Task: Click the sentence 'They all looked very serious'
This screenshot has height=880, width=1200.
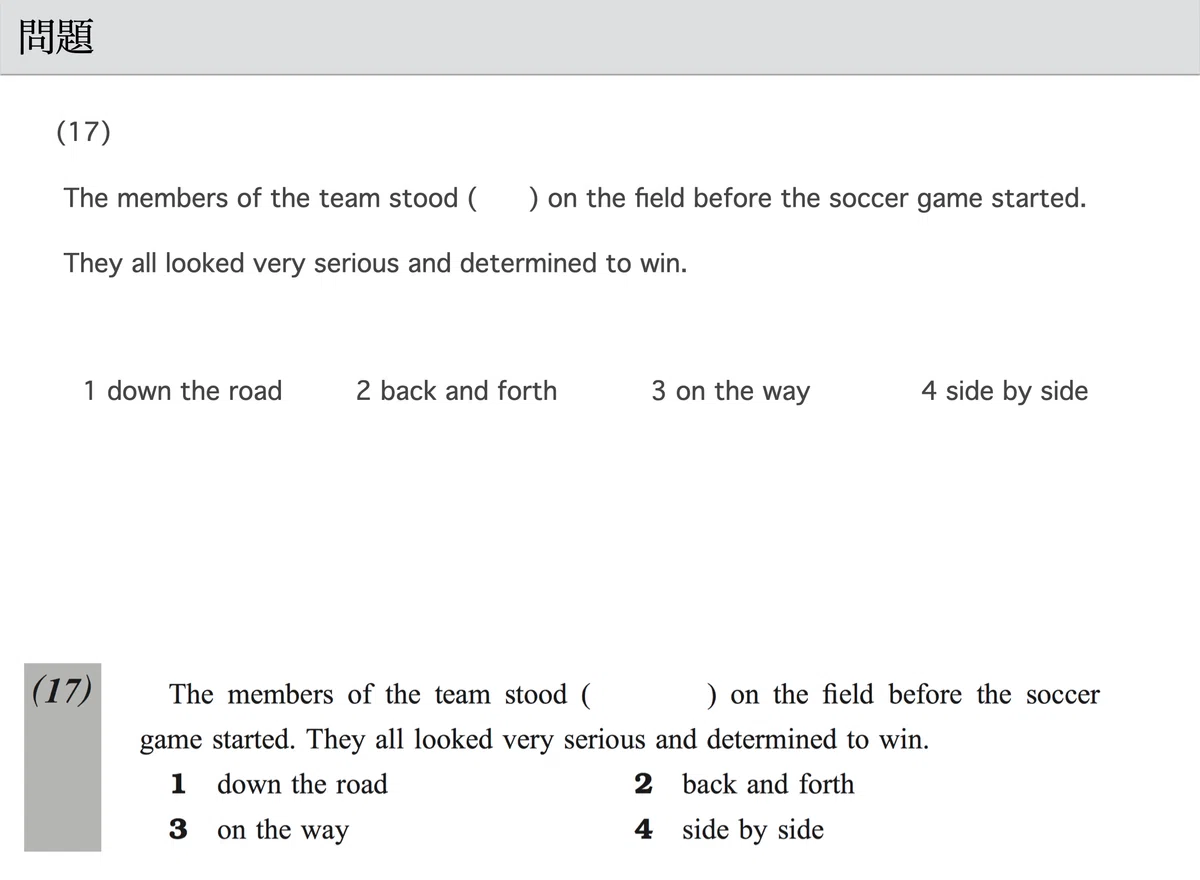Action: pos(375,263)
